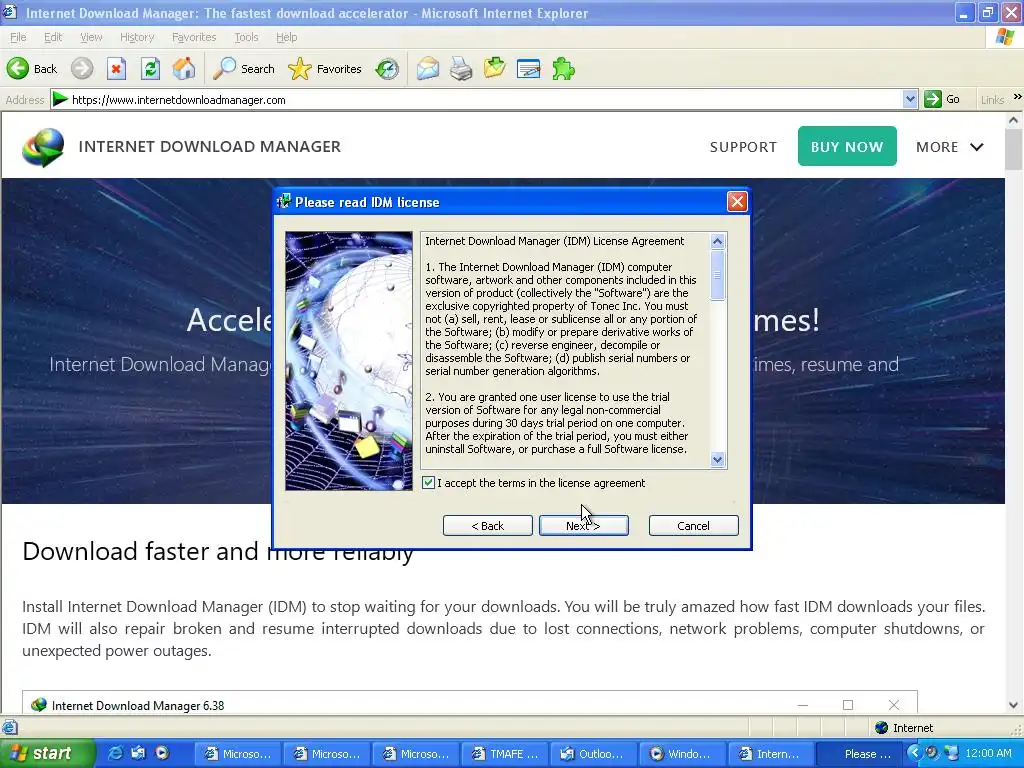Click the Next button in the license dialog

click(584, 526)
